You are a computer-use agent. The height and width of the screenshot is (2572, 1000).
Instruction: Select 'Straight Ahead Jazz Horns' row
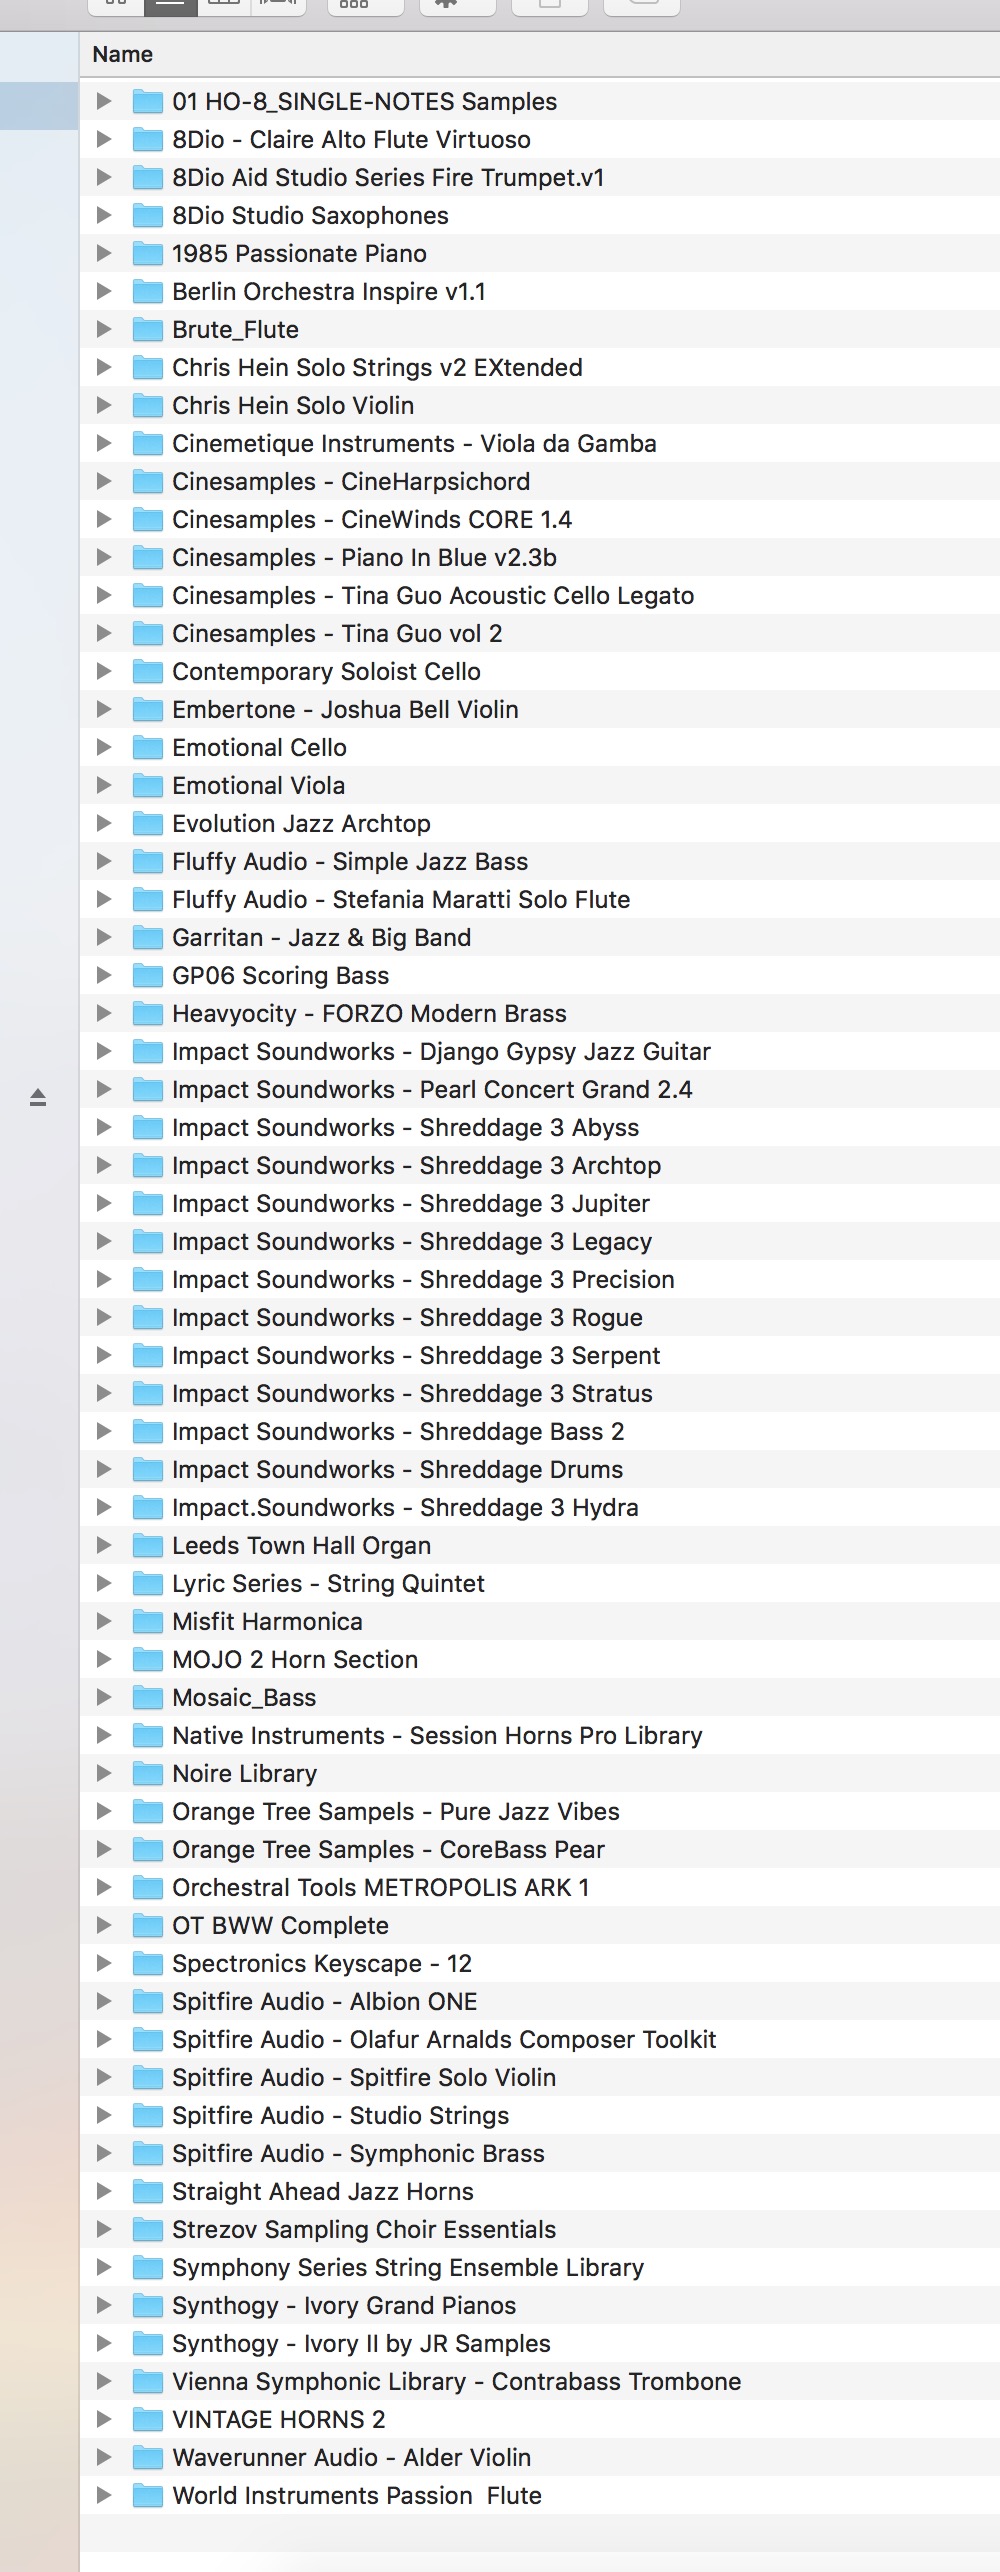(x=540, y=2191)
